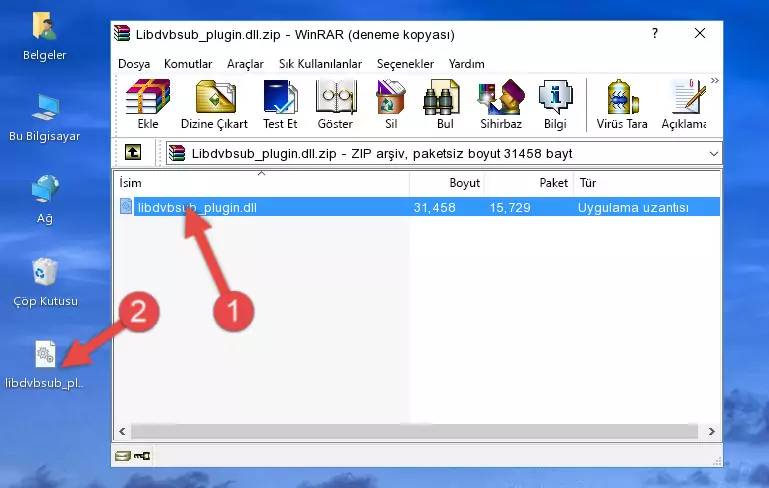Open the Komutlar menu
769x488 pixels.
point(188,64)
